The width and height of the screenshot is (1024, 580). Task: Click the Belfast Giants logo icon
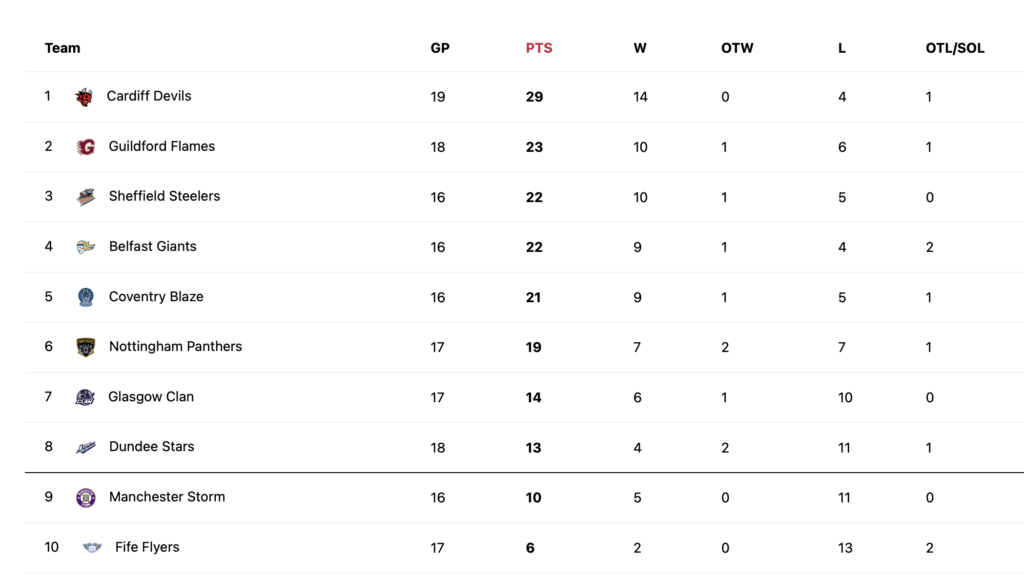click(x=86, y=247)
